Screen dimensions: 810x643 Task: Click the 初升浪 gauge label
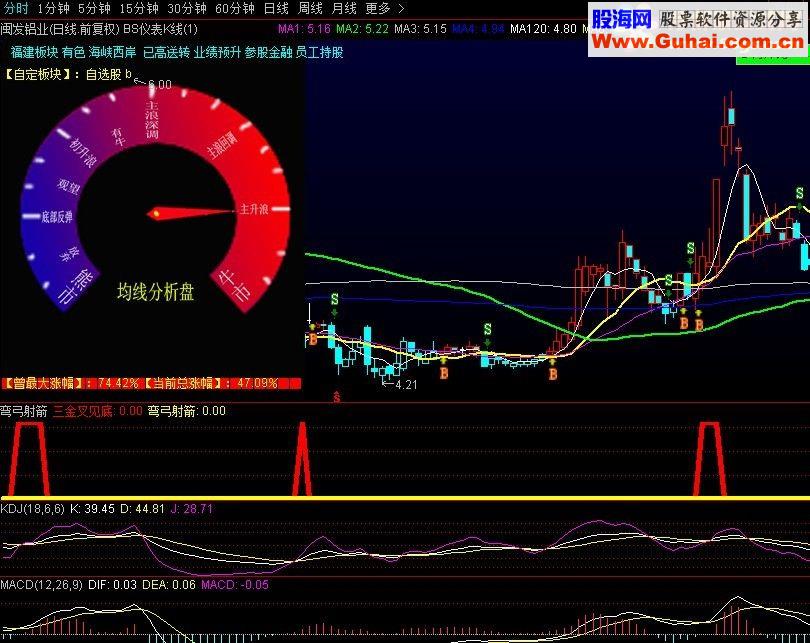(x=83, y=152)
